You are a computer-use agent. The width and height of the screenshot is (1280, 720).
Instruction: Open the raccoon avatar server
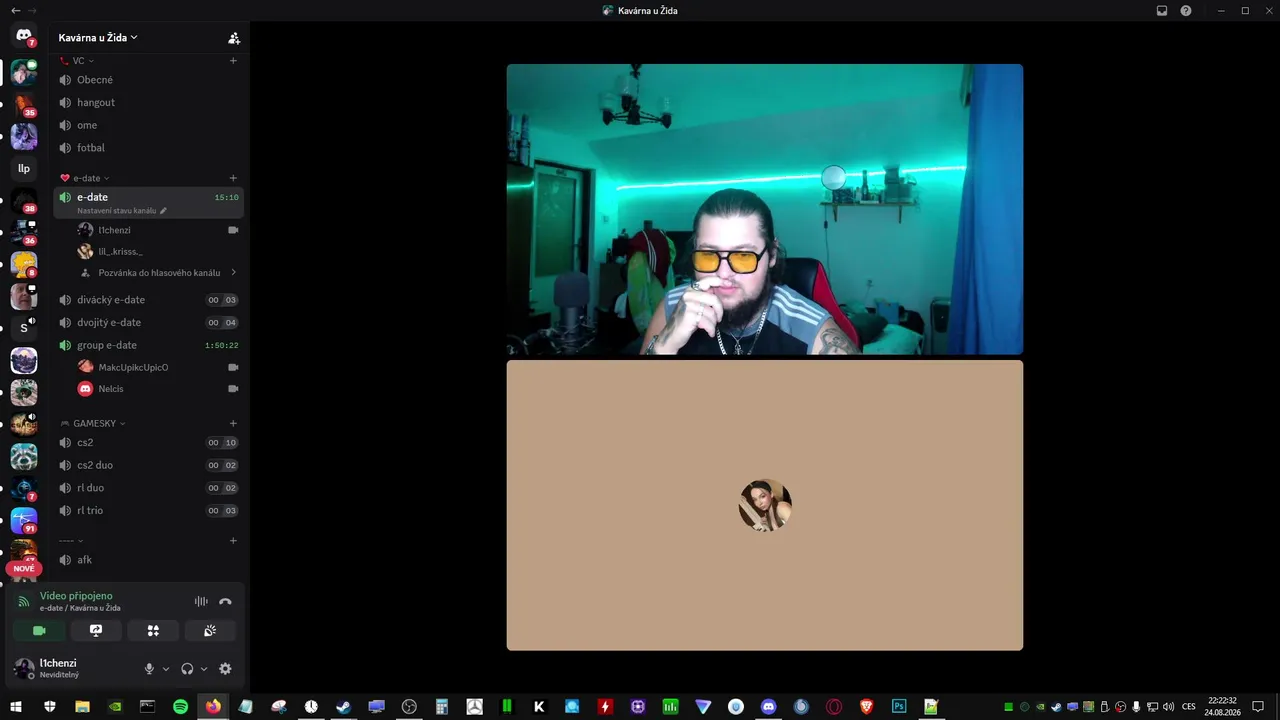[x=24, y=456]
